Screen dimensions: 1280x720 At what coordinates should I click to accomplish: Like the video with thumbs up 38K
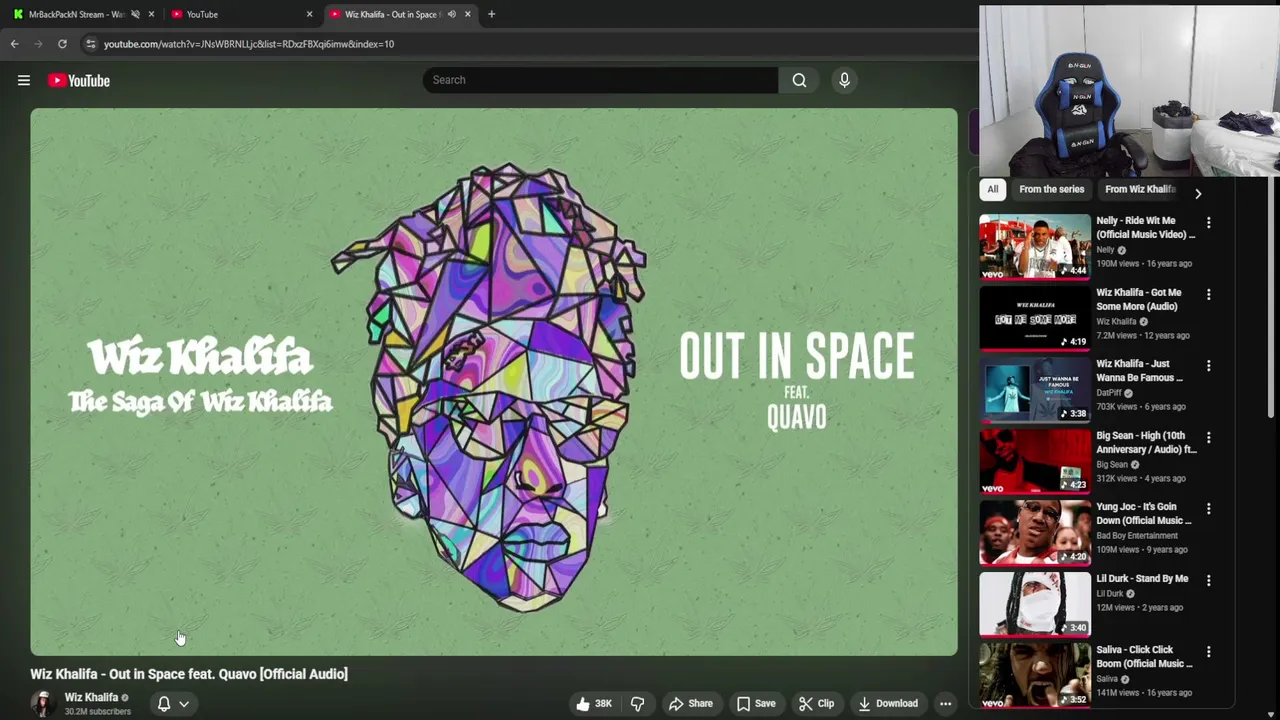click(x=592, y=704)
